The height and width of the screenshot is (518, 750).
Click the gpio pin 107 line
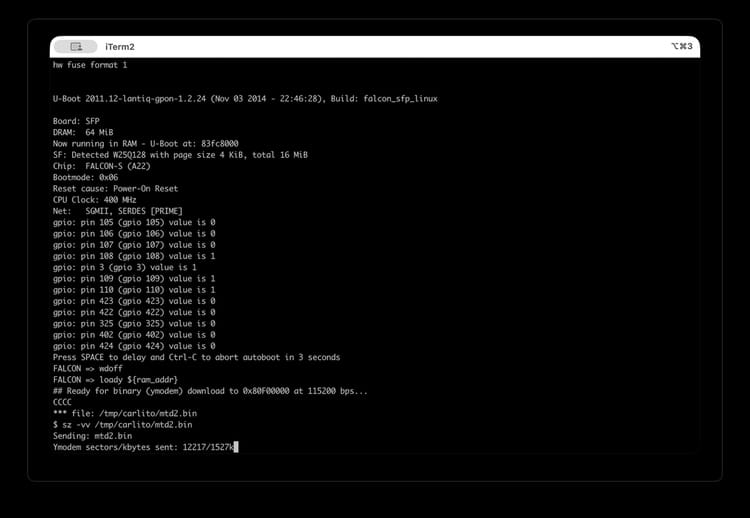(134, 244)
